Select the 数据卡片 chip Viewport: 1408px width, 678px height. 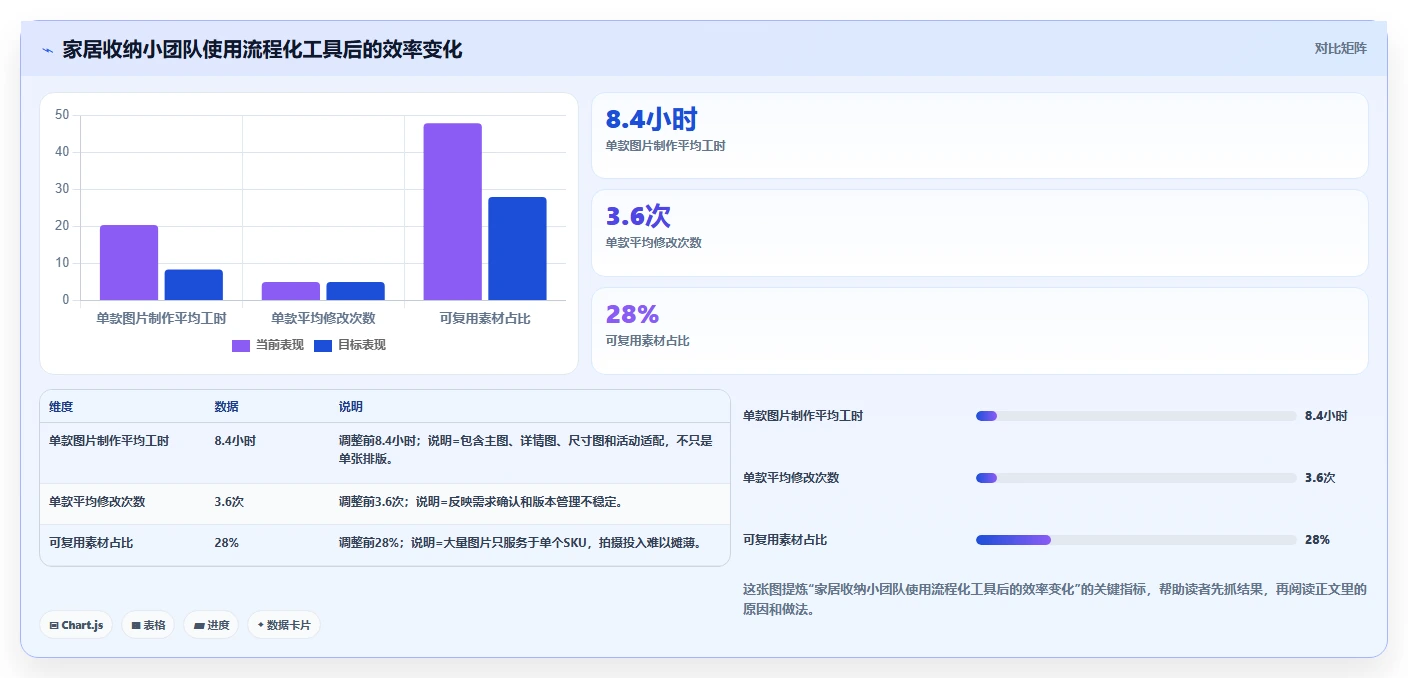(284, 625)
